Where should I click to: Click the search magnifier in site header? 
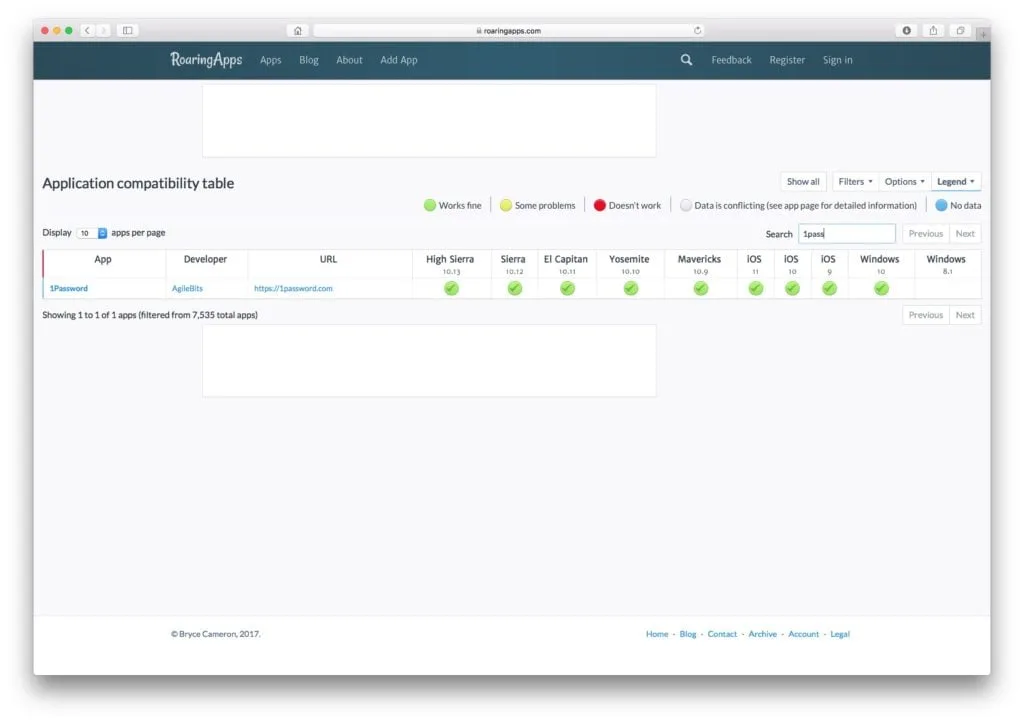(x=686, y=60)
